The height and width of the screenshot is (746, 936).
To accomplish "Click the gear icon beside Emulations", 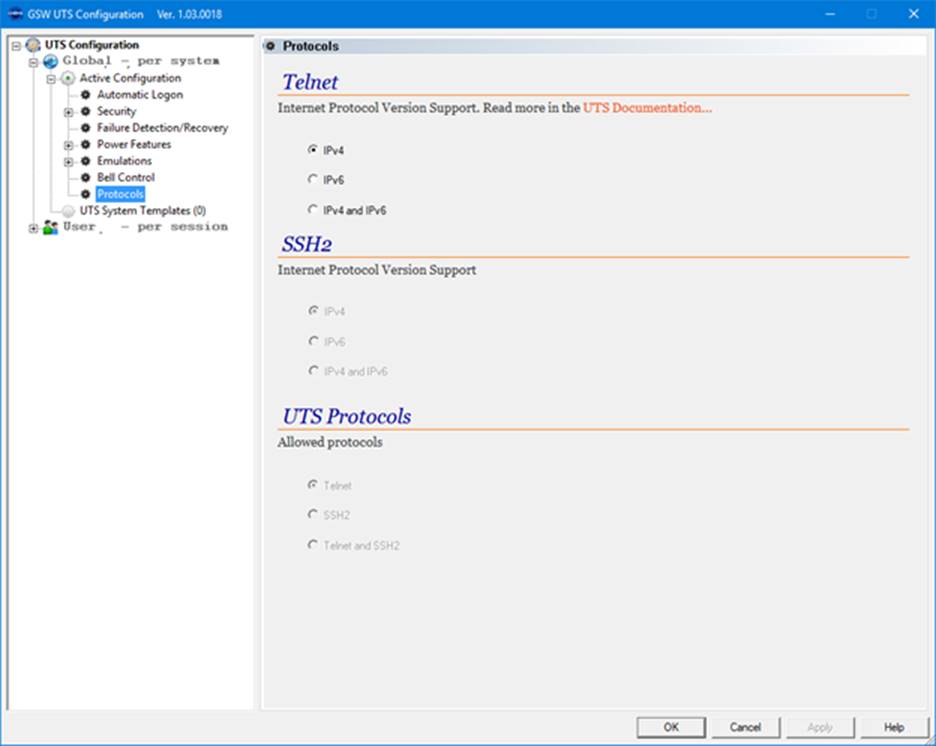I will coord(85,161).
